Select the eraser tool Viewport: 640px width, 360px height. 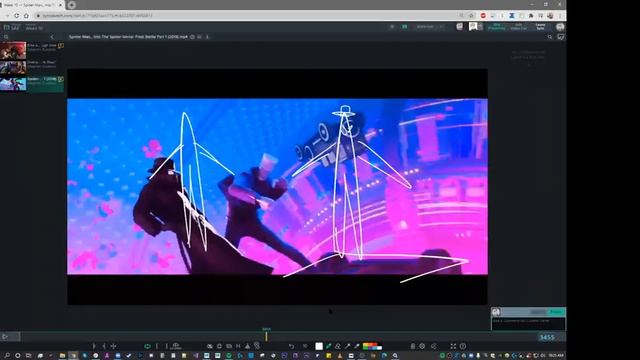338,346
